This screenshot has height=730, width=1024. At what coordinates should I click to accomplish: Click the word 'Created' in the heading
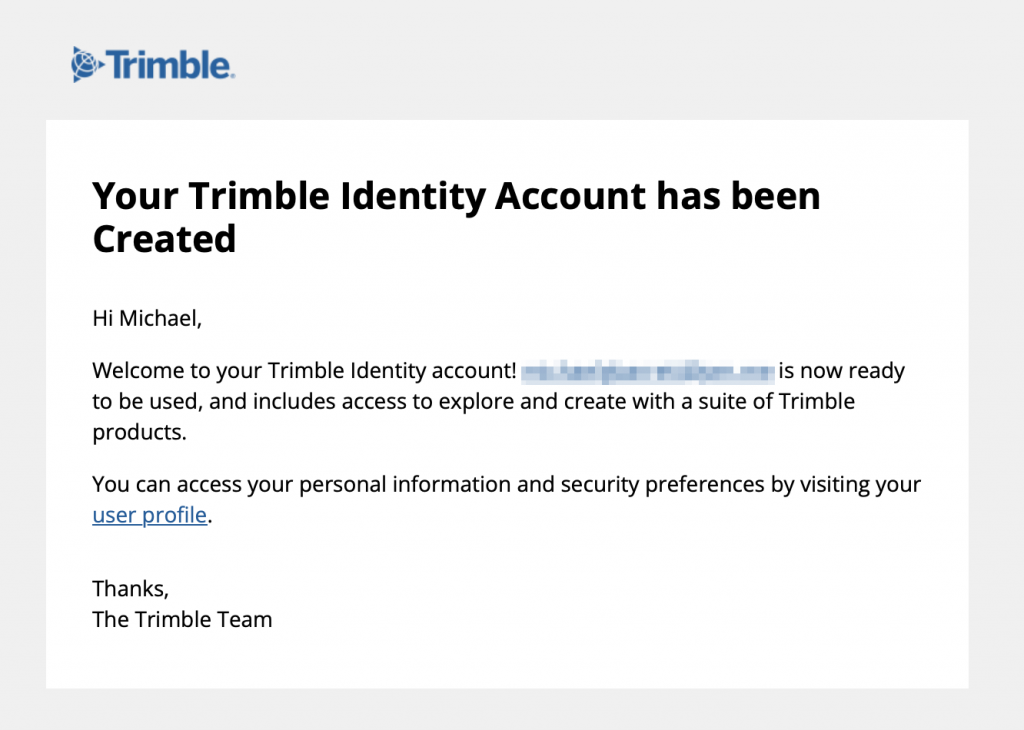click(x=164, y=239)
